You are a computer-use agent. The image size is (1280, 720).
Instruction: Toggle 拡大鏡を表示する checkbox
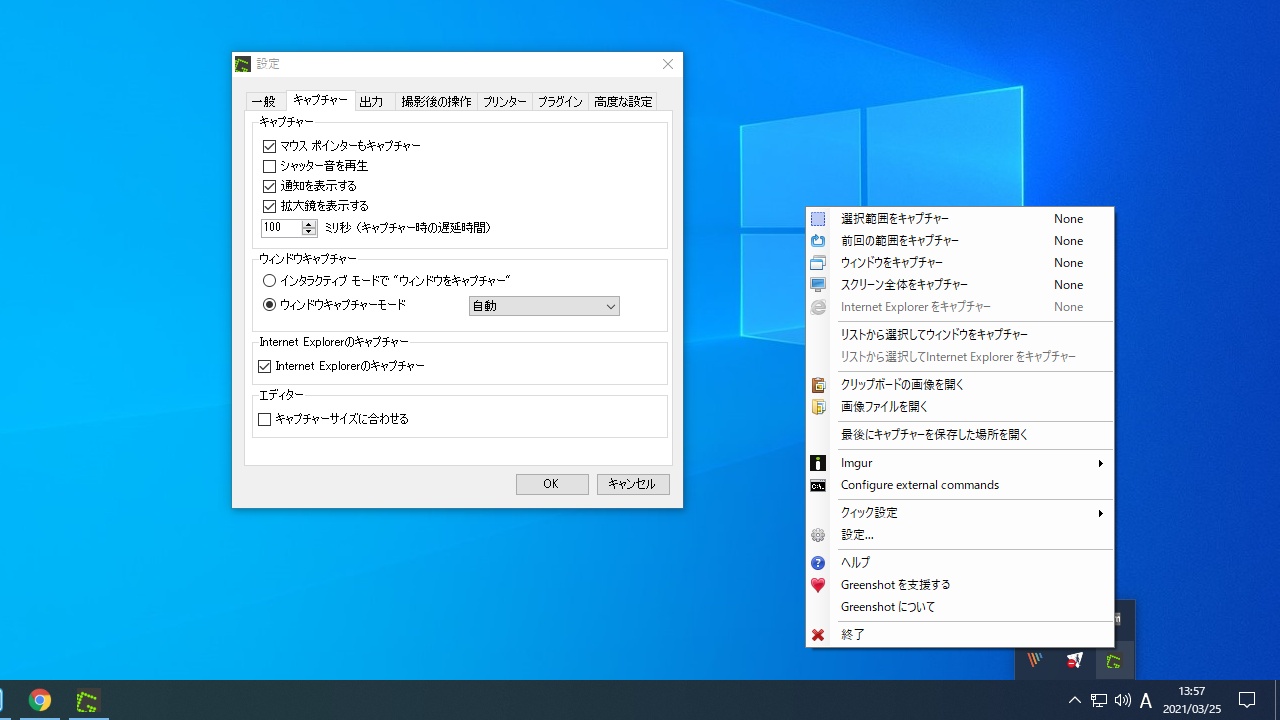tap(269, 206)
